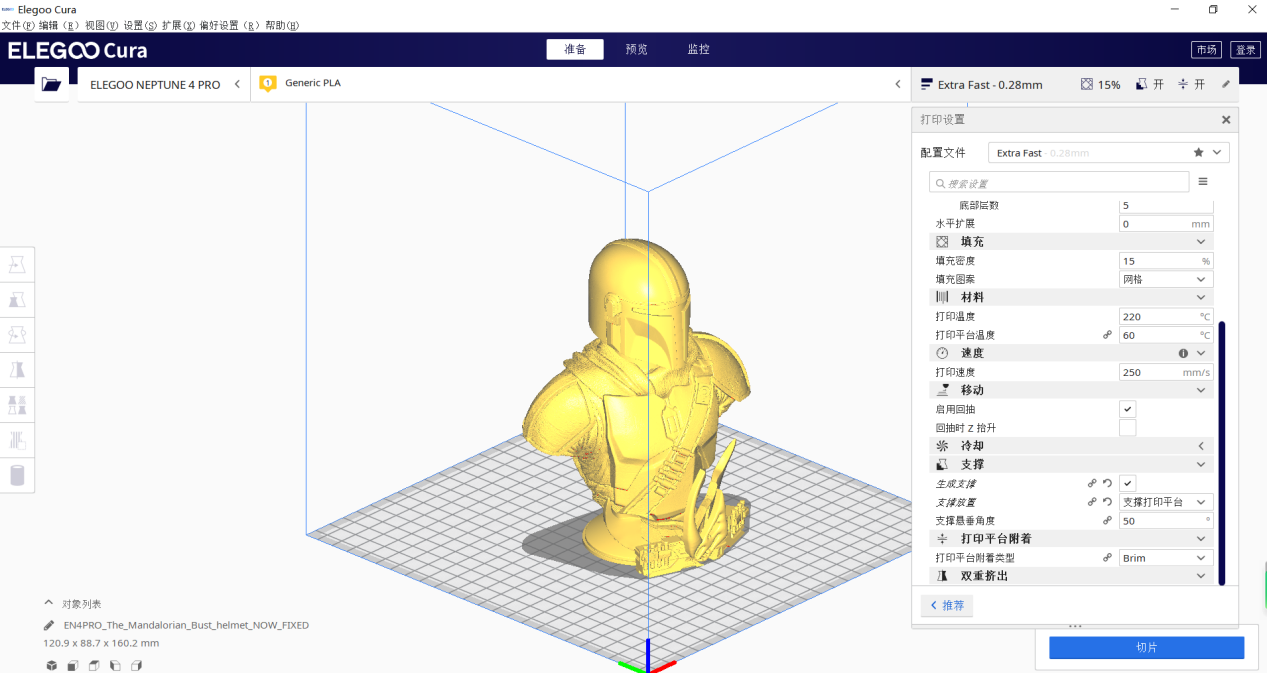1267x673 pixels.
Task: Click the yellow Generic PLA material badge
Action: pos(267,84)
